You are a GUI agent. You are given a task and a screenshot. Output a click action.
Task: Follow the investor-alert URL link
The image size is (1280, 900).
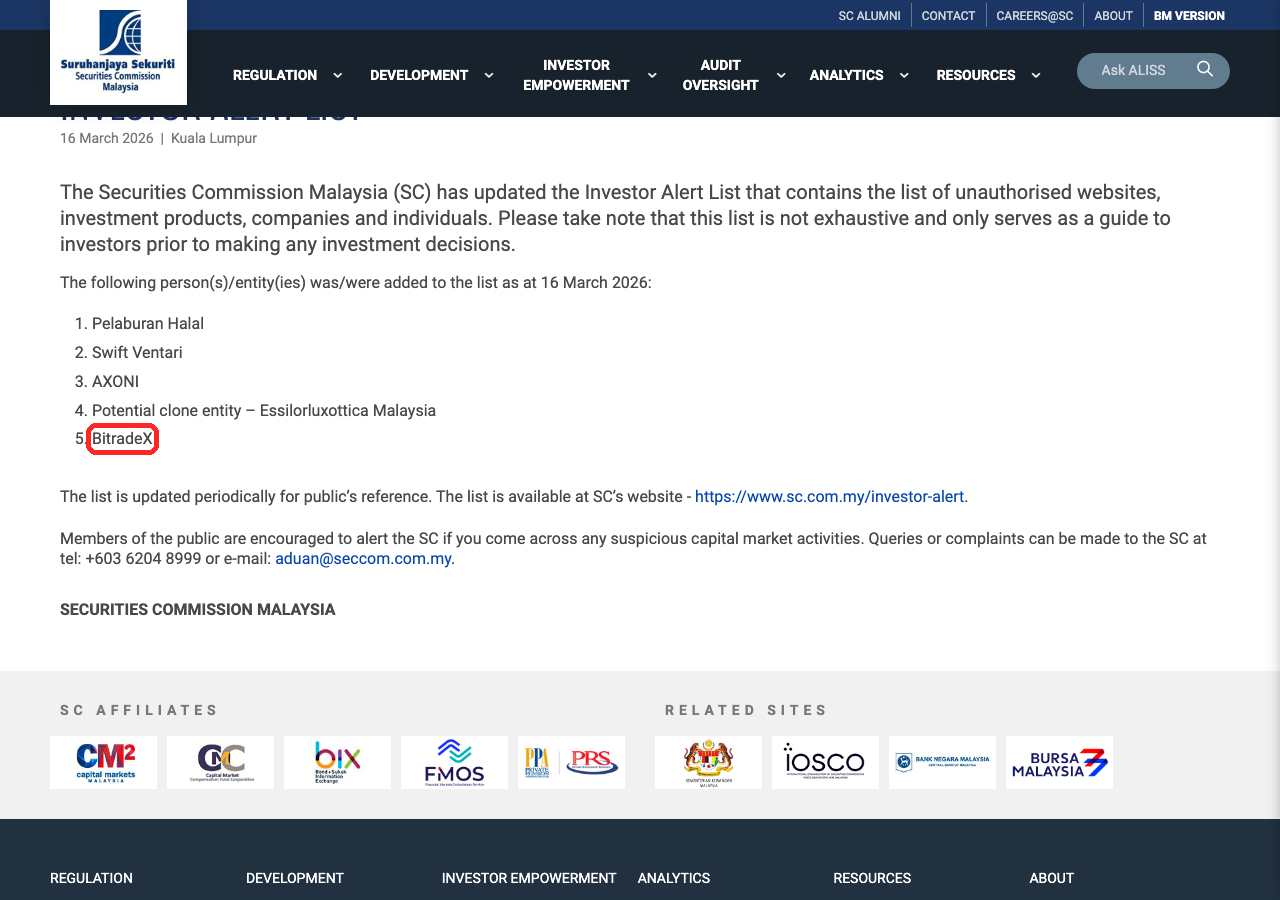click(x=829, y=496)
